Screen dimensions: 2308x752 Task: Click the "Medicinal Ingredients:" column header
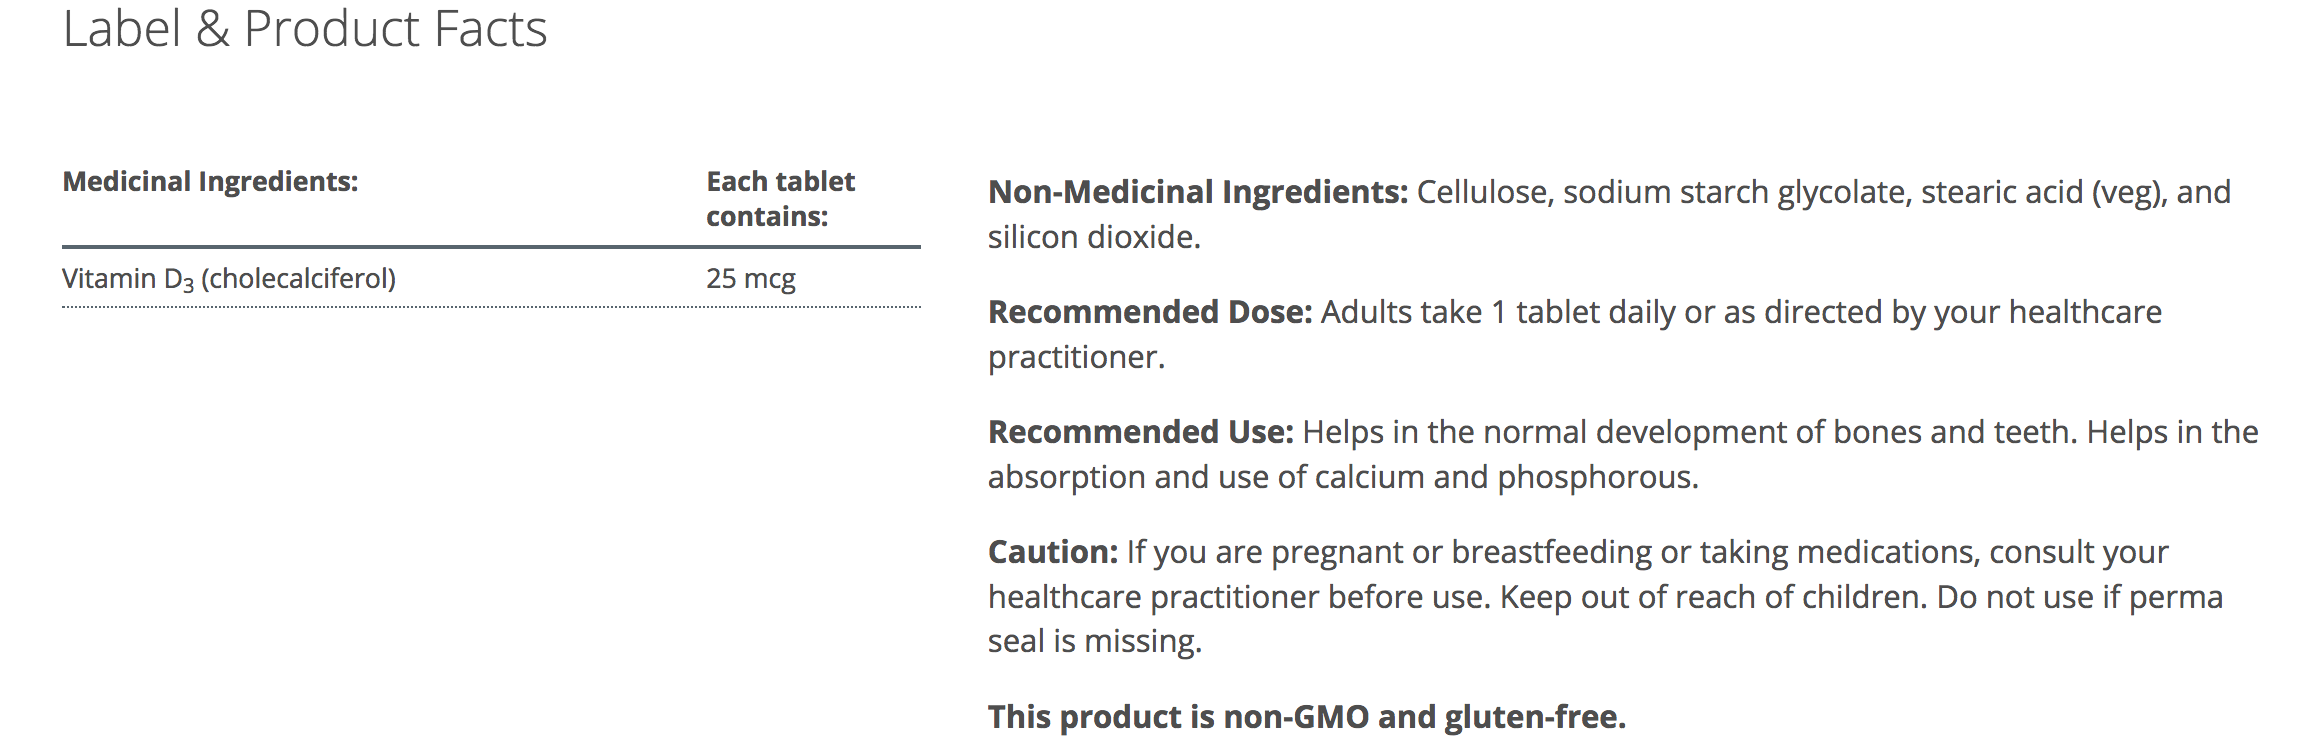[210, 181]
